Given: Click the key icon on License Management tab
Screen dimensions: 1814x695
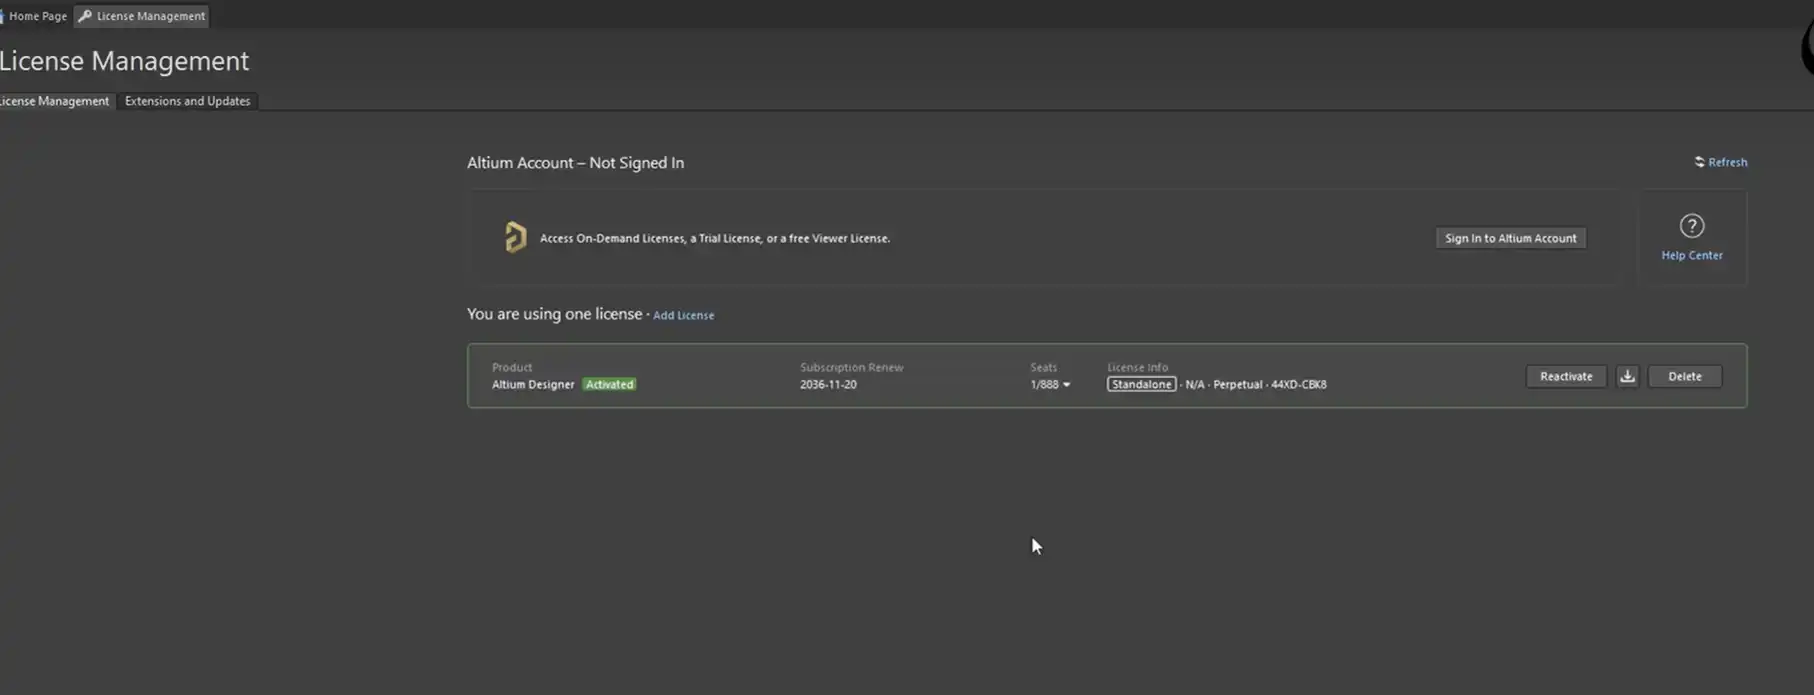Looking at the screenshot, I should (85, 16).
